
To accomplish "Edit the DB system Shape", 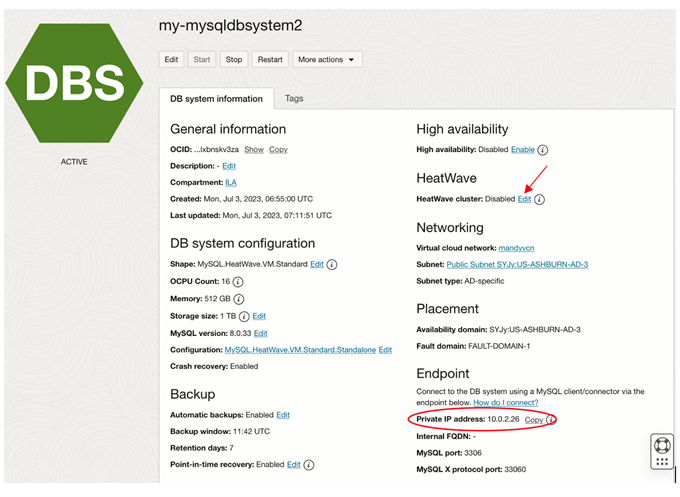I will (x=317, y=264).
